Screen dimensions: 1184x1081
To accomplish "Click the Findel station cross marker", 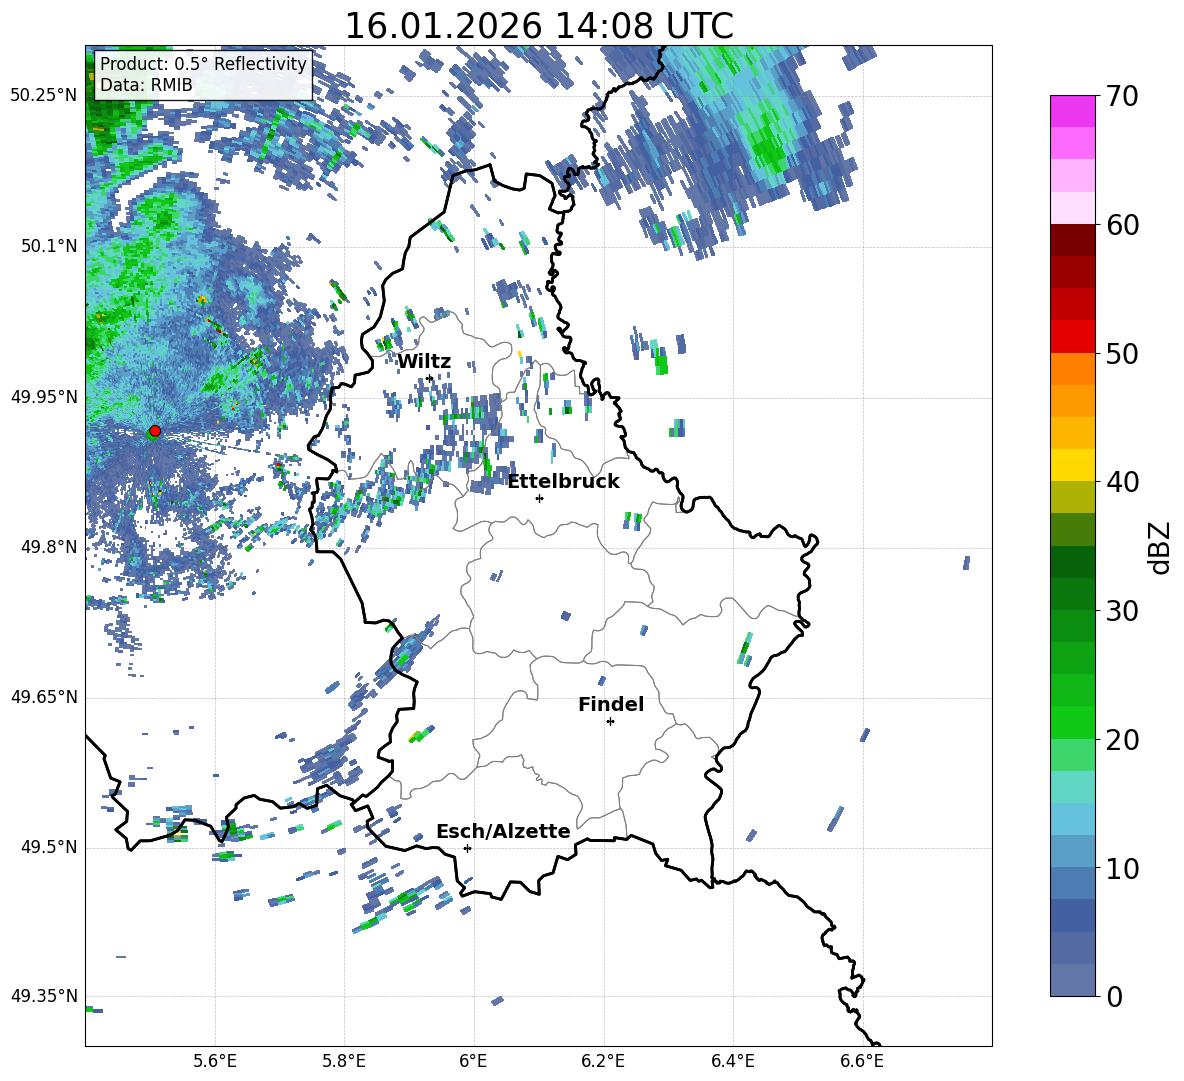I will [x=610, y=722].
